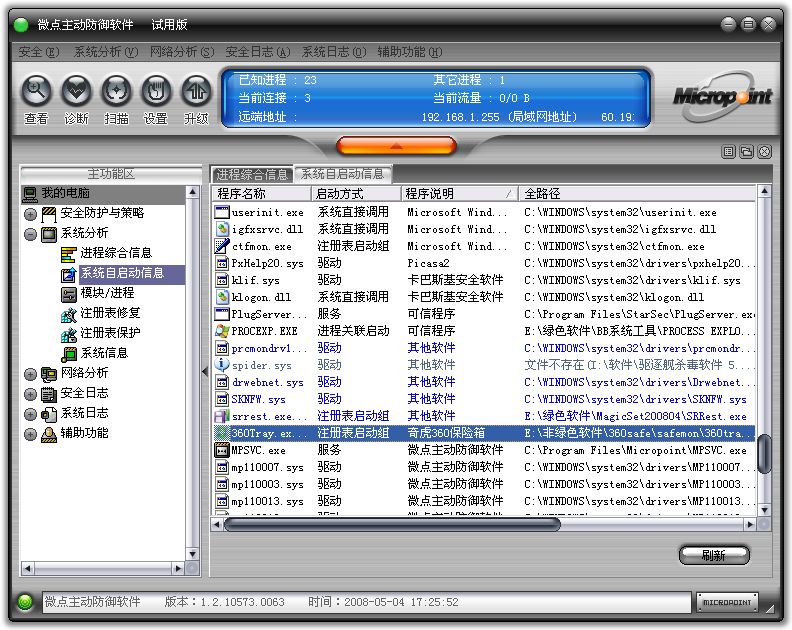Click the splitter collapse arrow between panels

click(205, 372)
